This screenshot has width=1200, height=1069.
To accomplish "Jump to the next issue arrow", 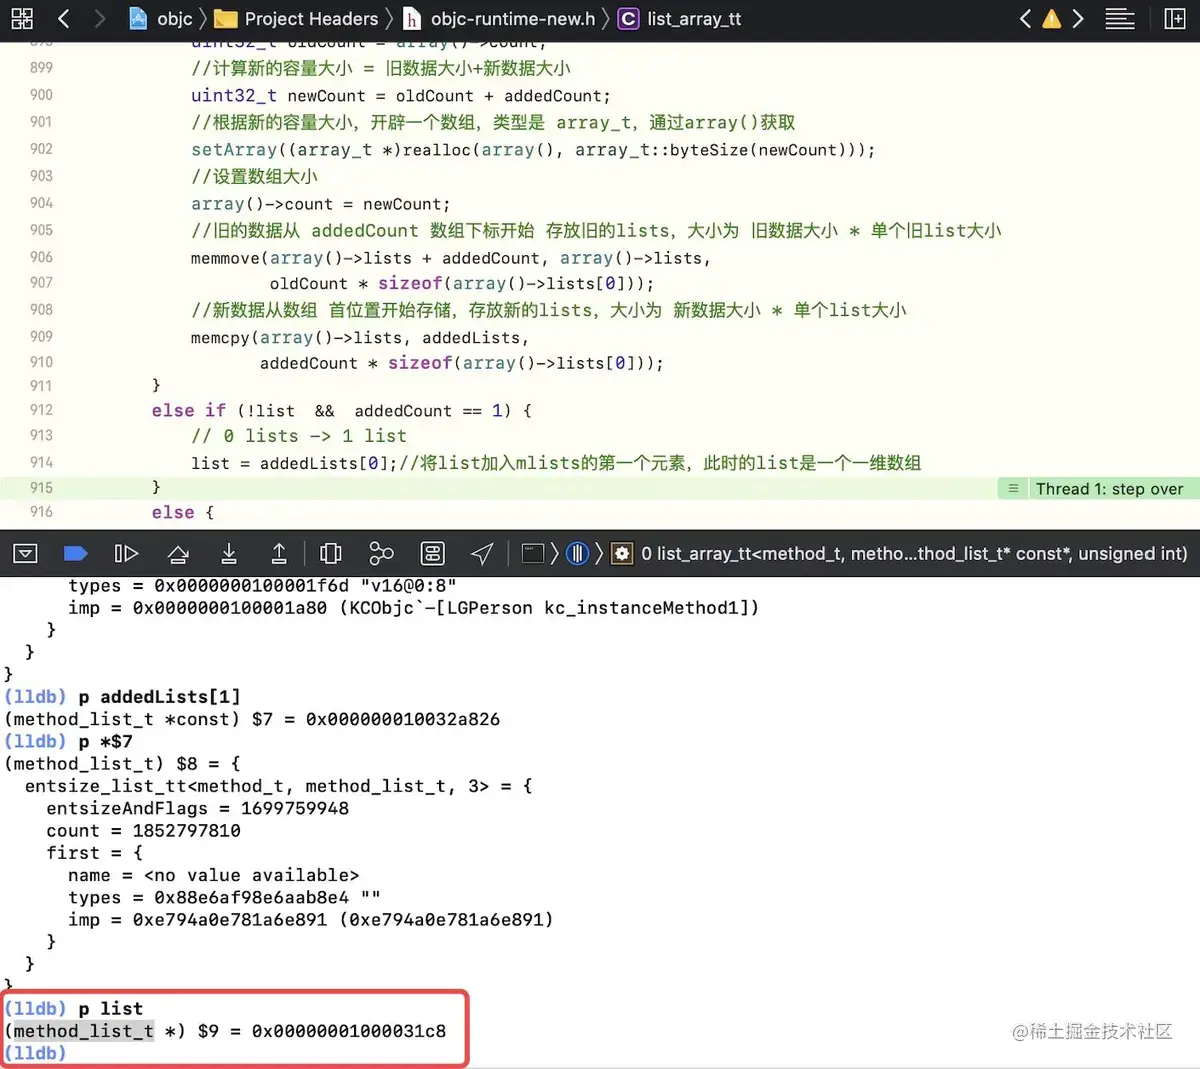I will coord(1078,18).
